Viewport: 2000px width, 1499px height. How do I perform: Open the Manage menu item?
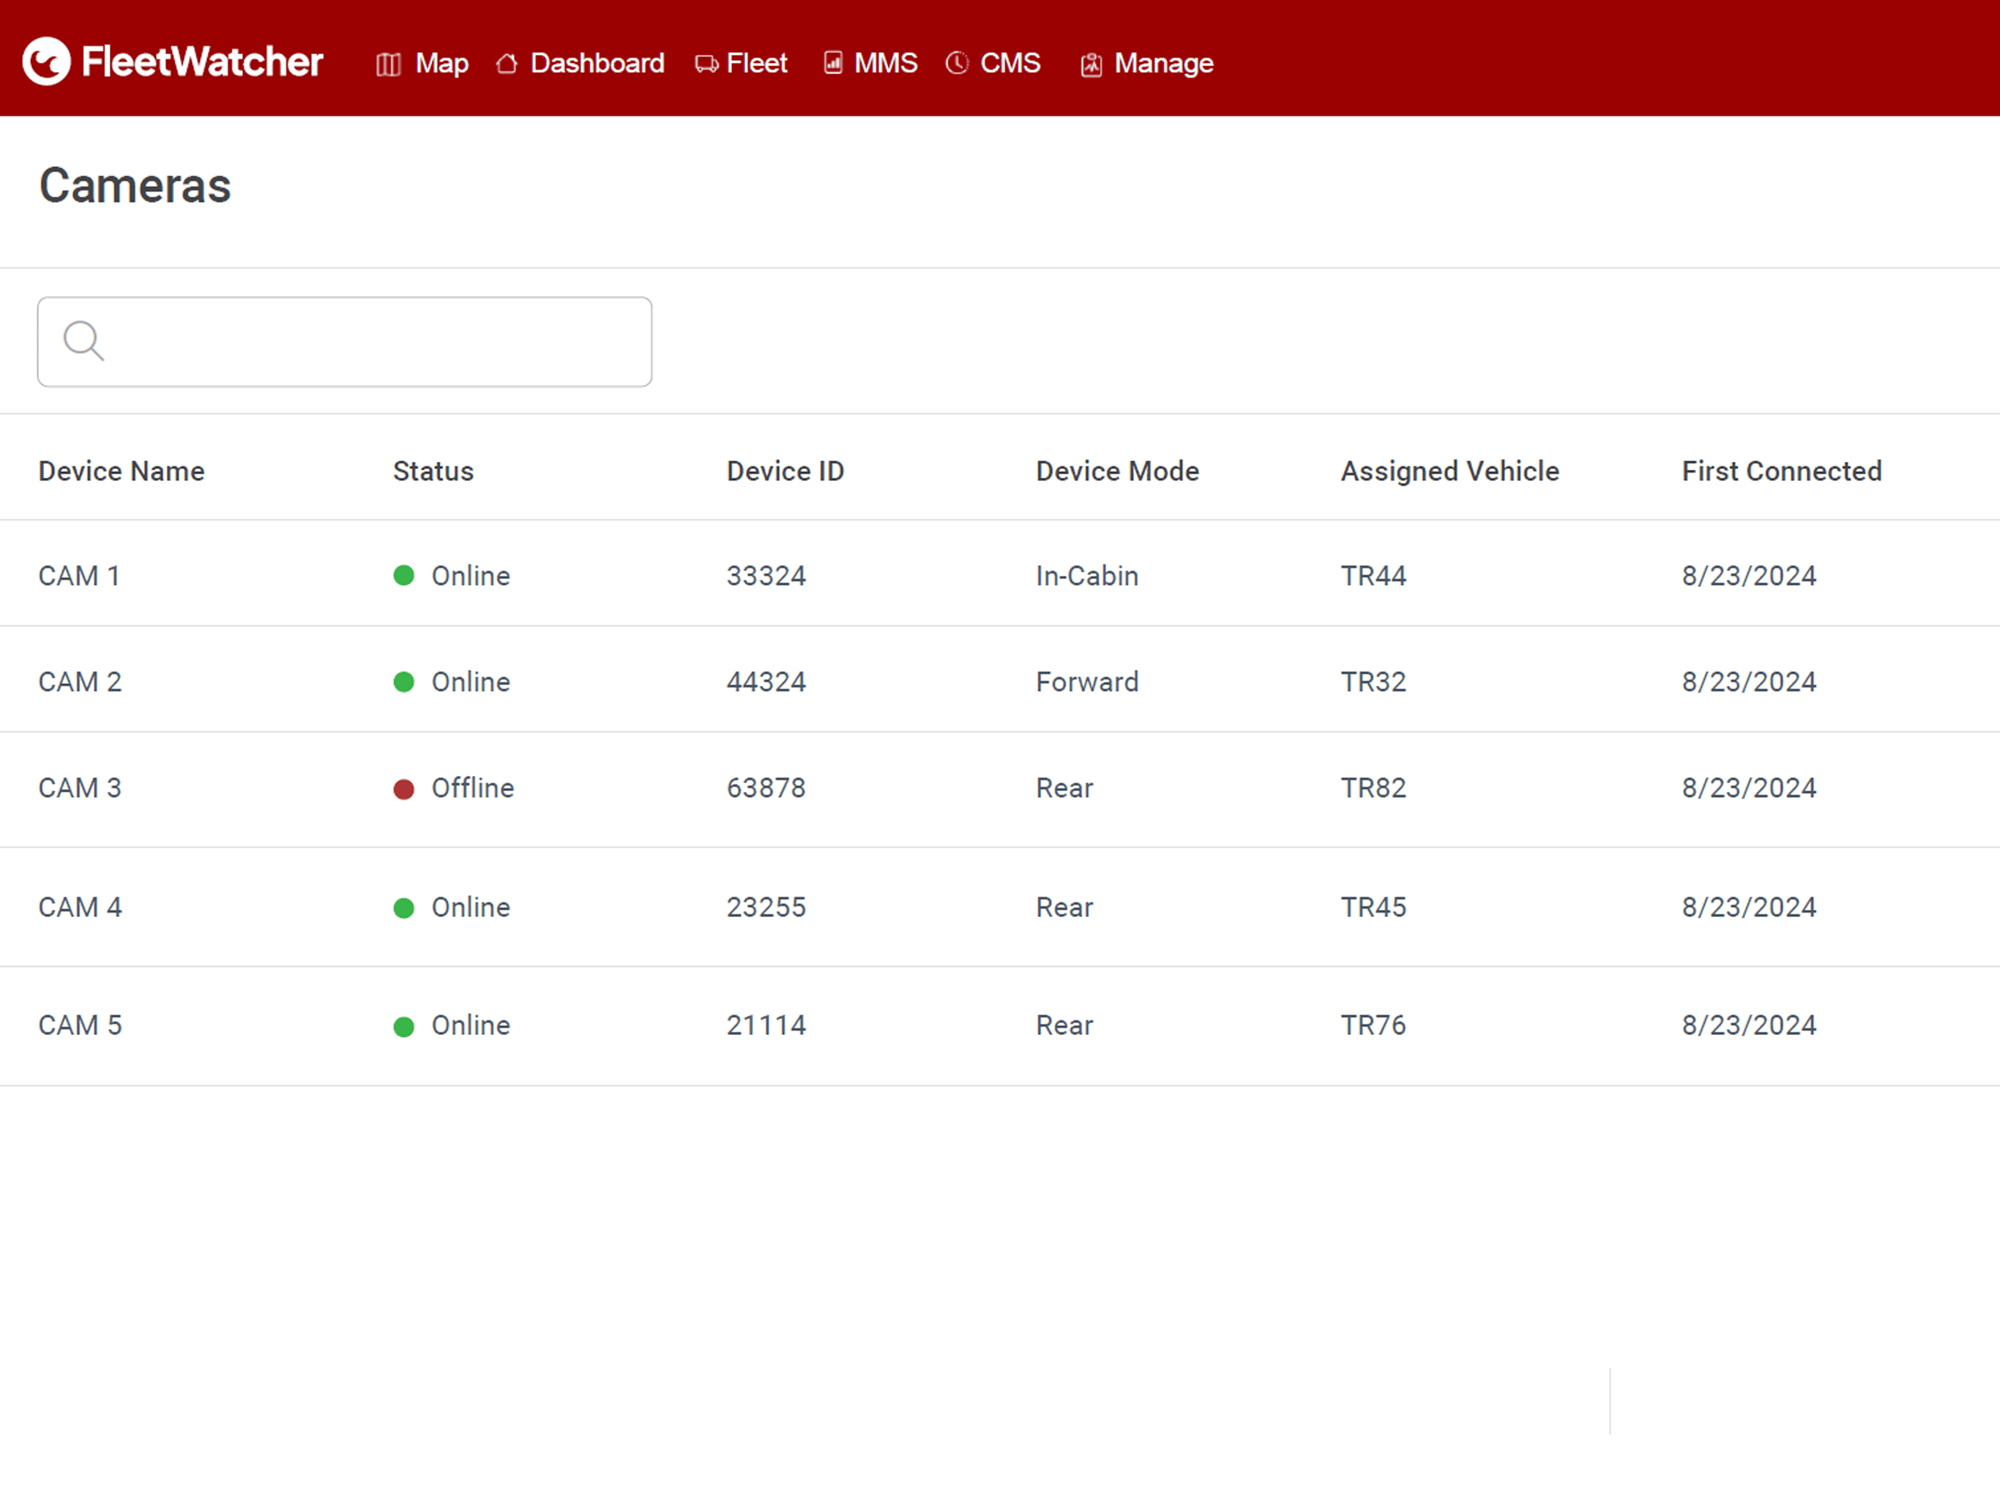click(x=1163, y=63)
